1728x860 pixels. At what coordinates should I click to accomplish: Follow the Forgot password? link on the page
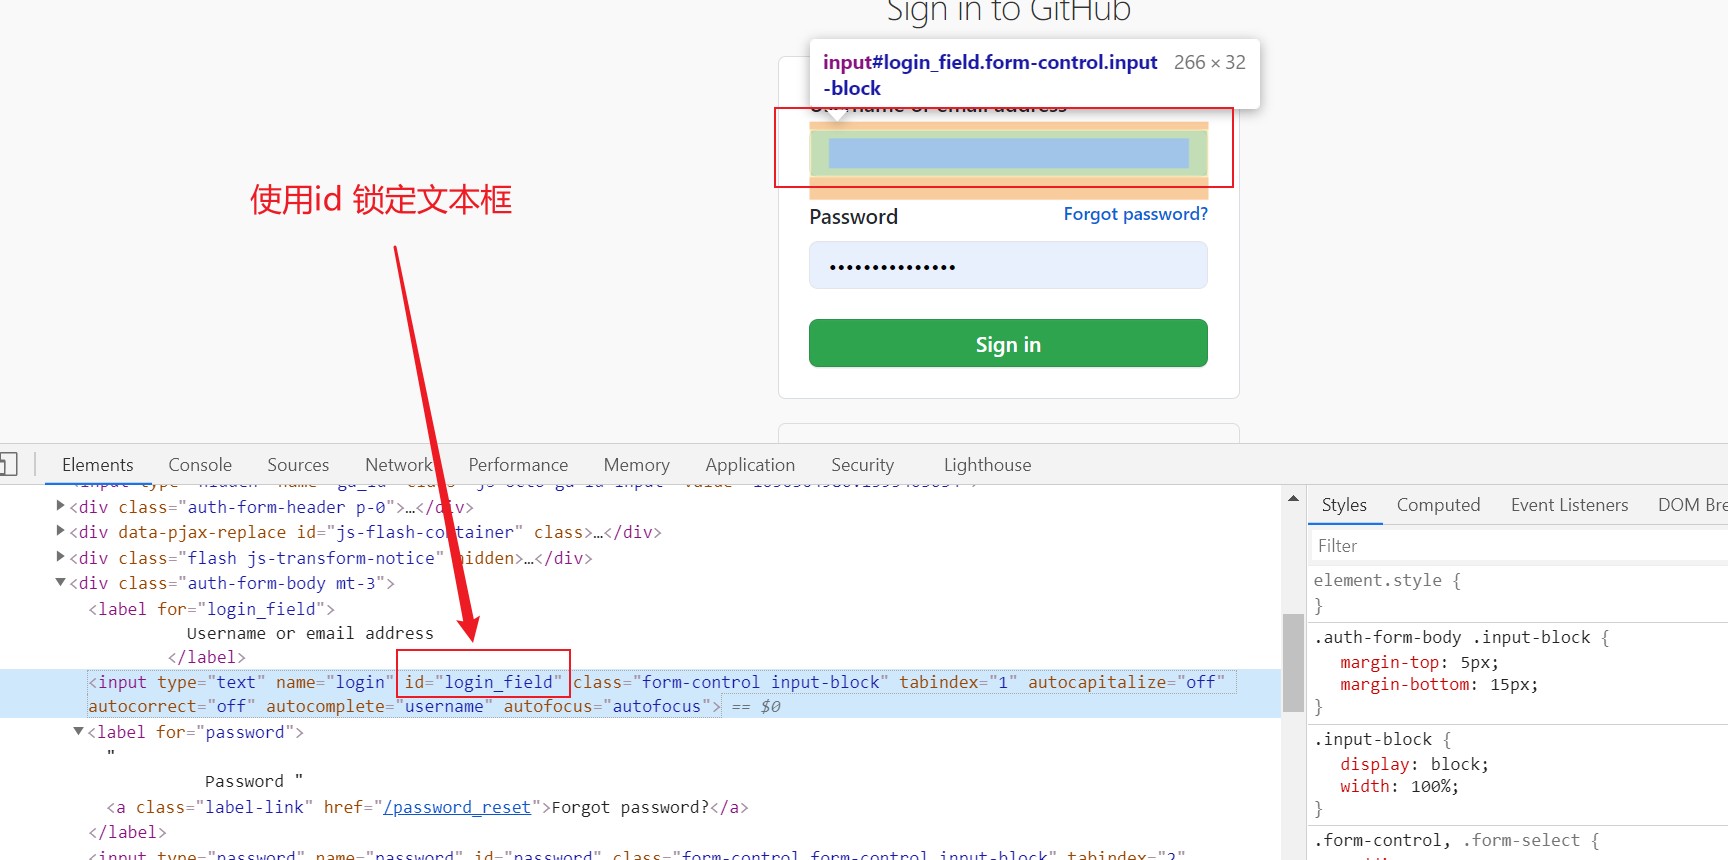(x=1135, y=214)
